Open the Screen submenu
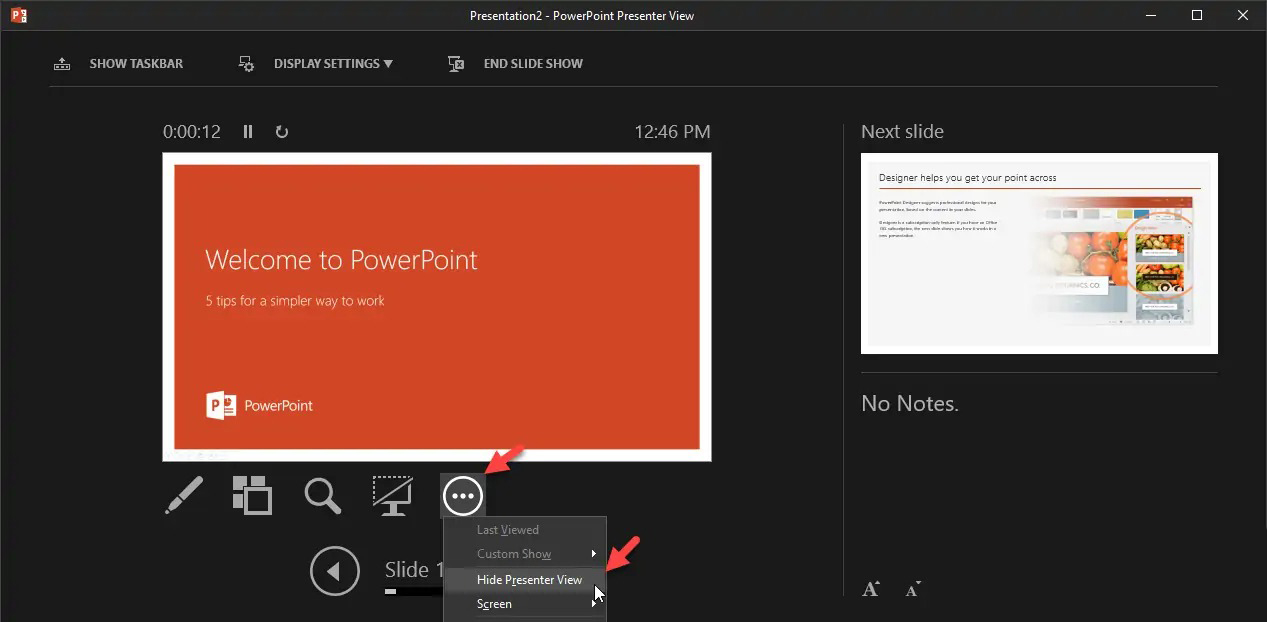This screenshot has width=1267, height=622. [x=525, y=604]
